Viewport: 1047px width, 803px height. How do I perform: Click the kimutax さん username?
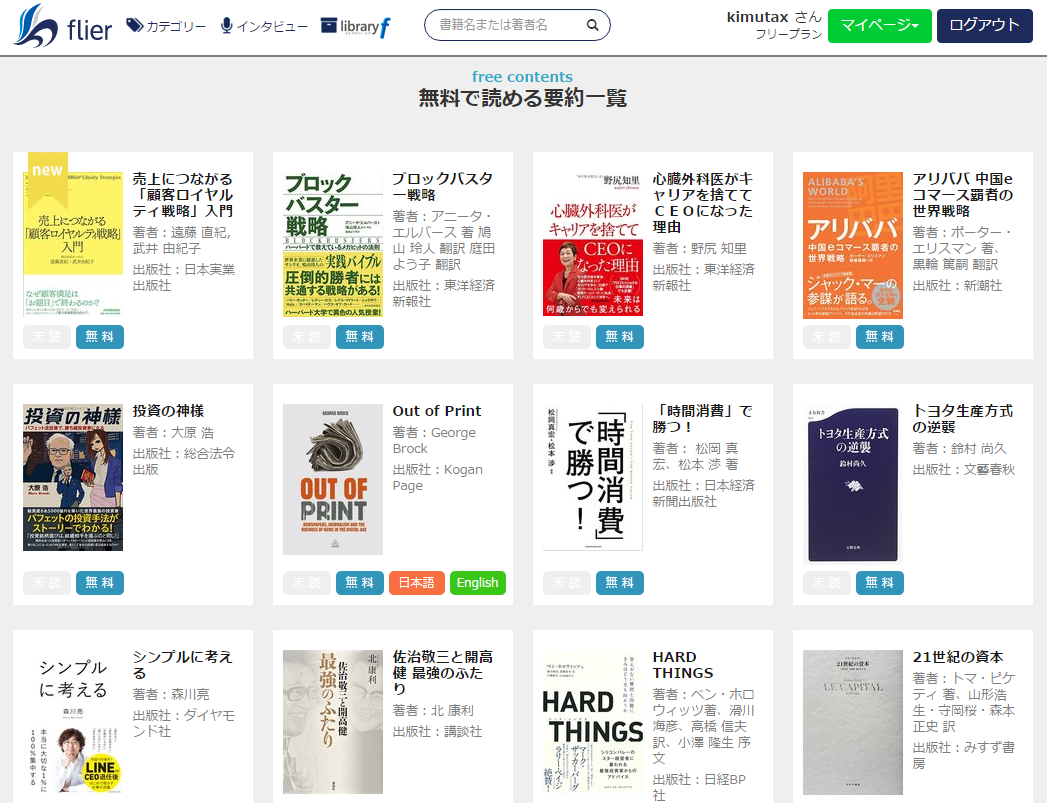(774, 17)
